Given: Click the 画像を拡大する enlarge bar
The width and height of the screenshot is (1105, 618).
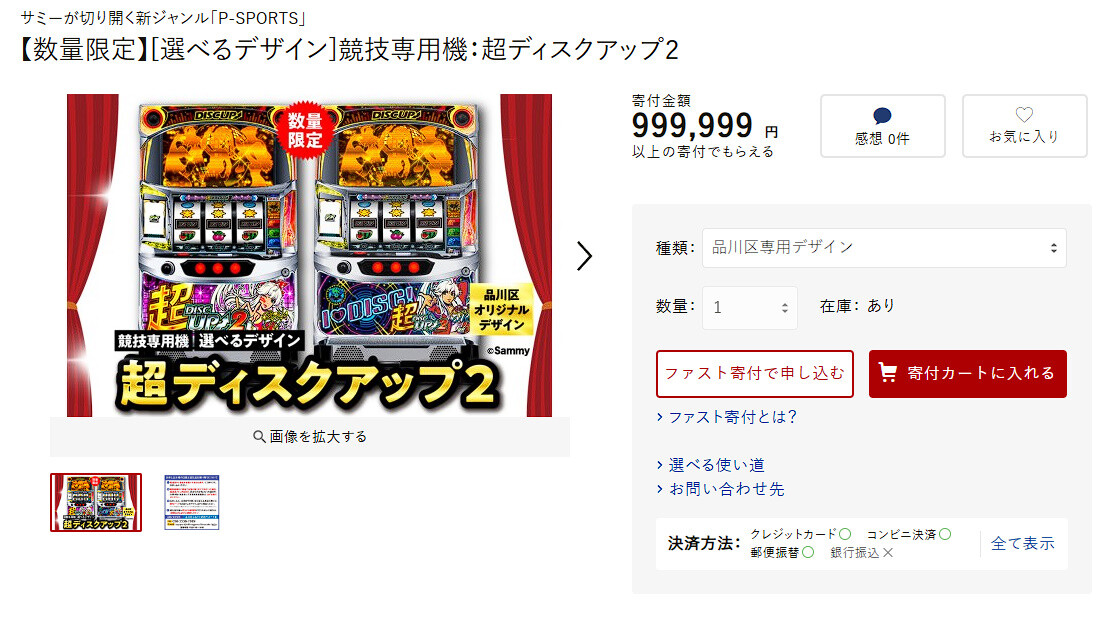Looking at the screenshot, I should click(310, 437).
